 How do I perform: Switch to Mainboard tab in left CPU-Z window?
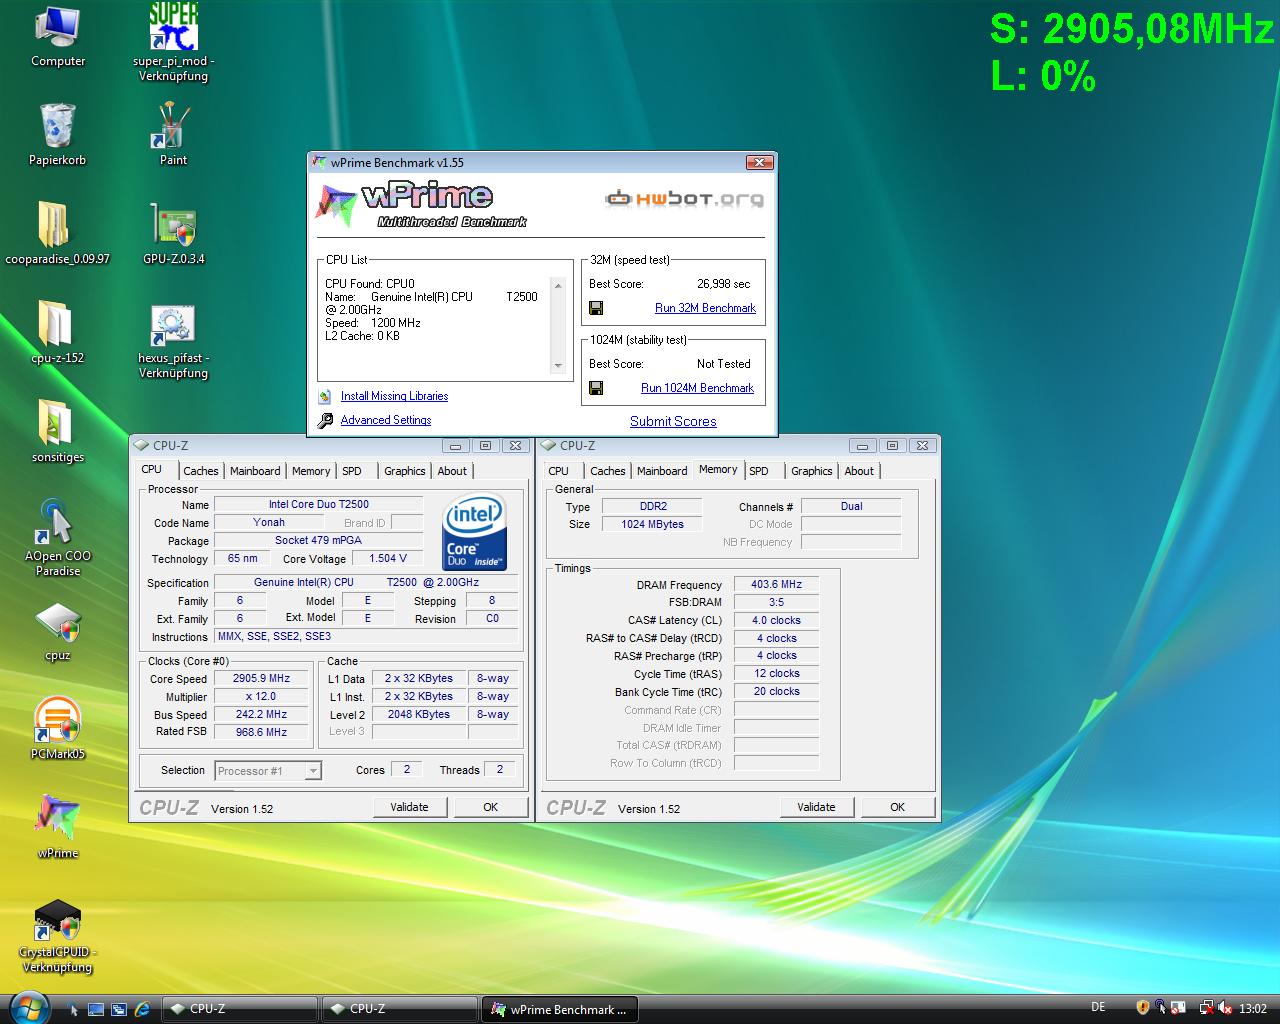pyautogui.click(x=255, y=471)
